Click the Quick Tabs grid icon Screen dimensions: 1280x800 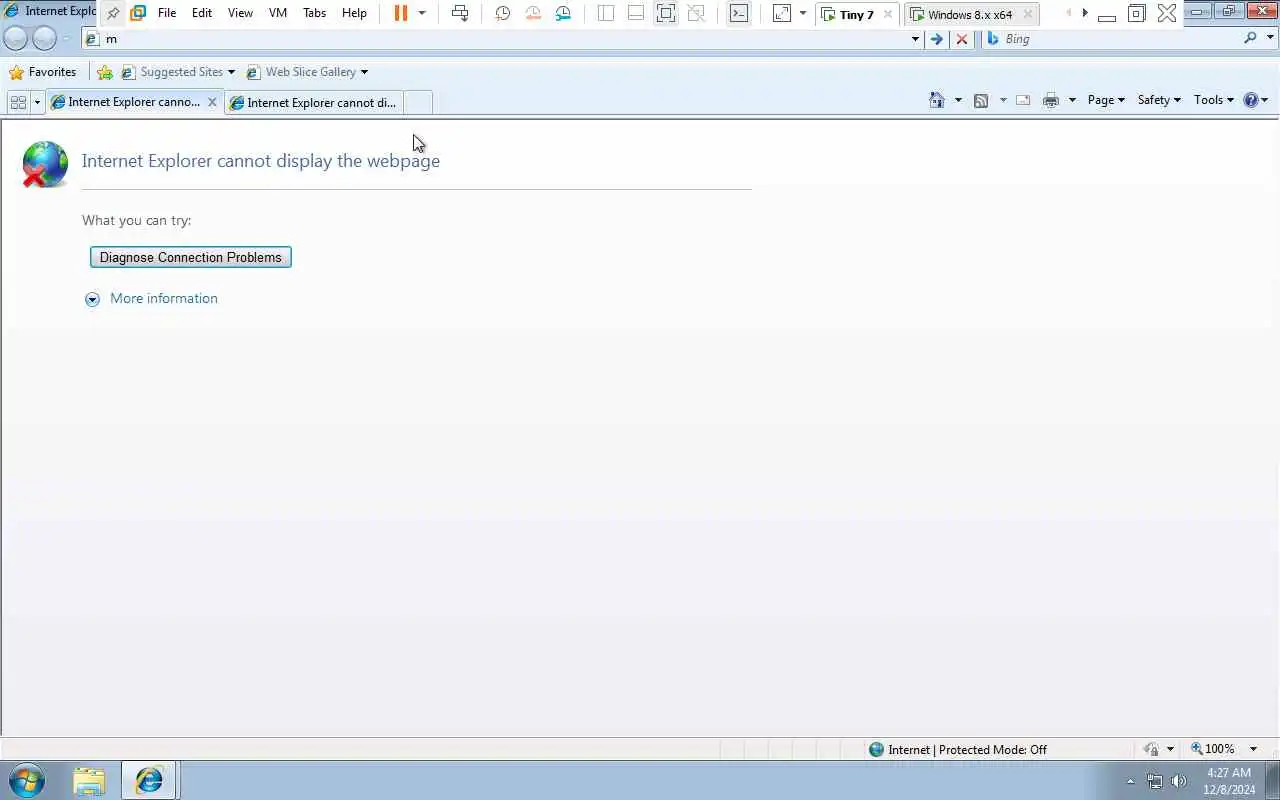18,102
